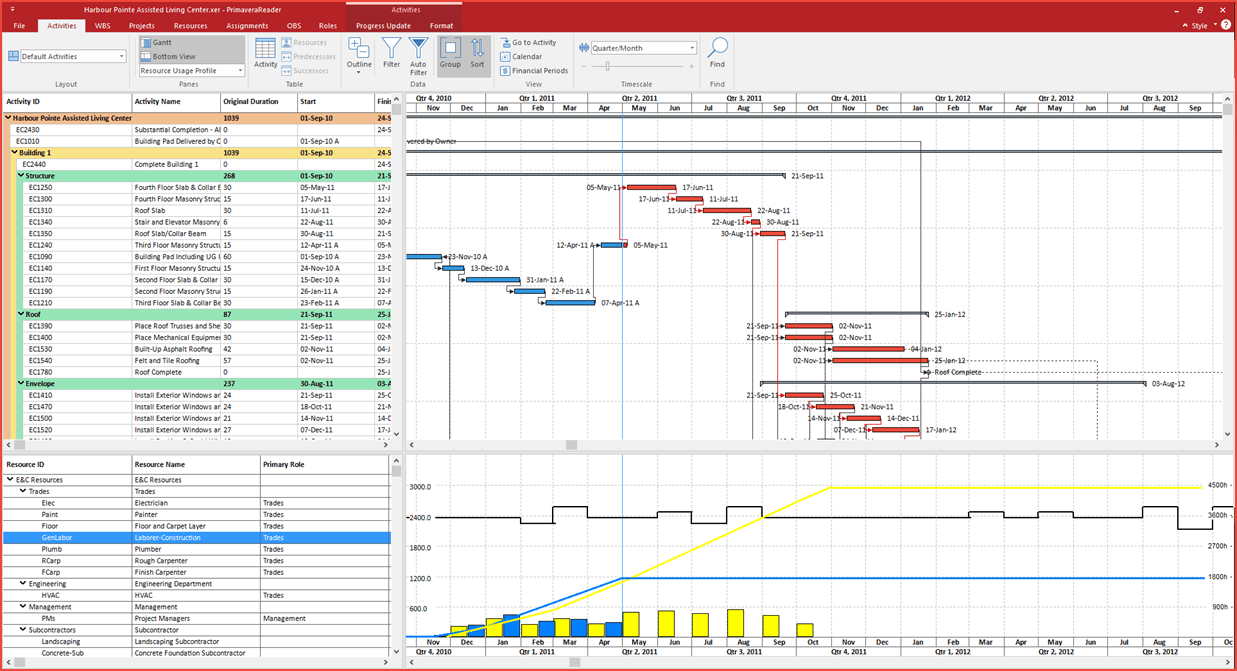The height and width of the screenshot is (671, 1237).
Task: Click the Successors table button
Action: (x=305, y=71)
